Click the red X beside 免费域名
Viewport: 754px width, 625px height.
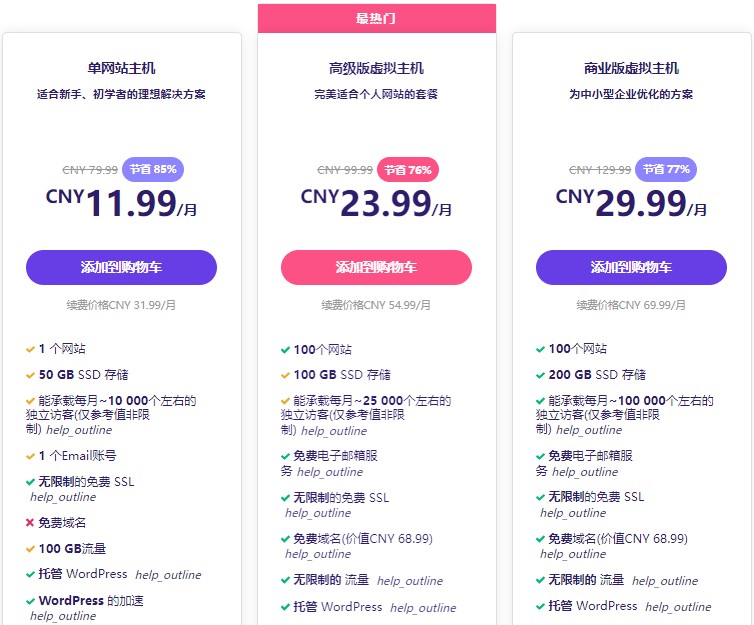[x=30, y=523]
